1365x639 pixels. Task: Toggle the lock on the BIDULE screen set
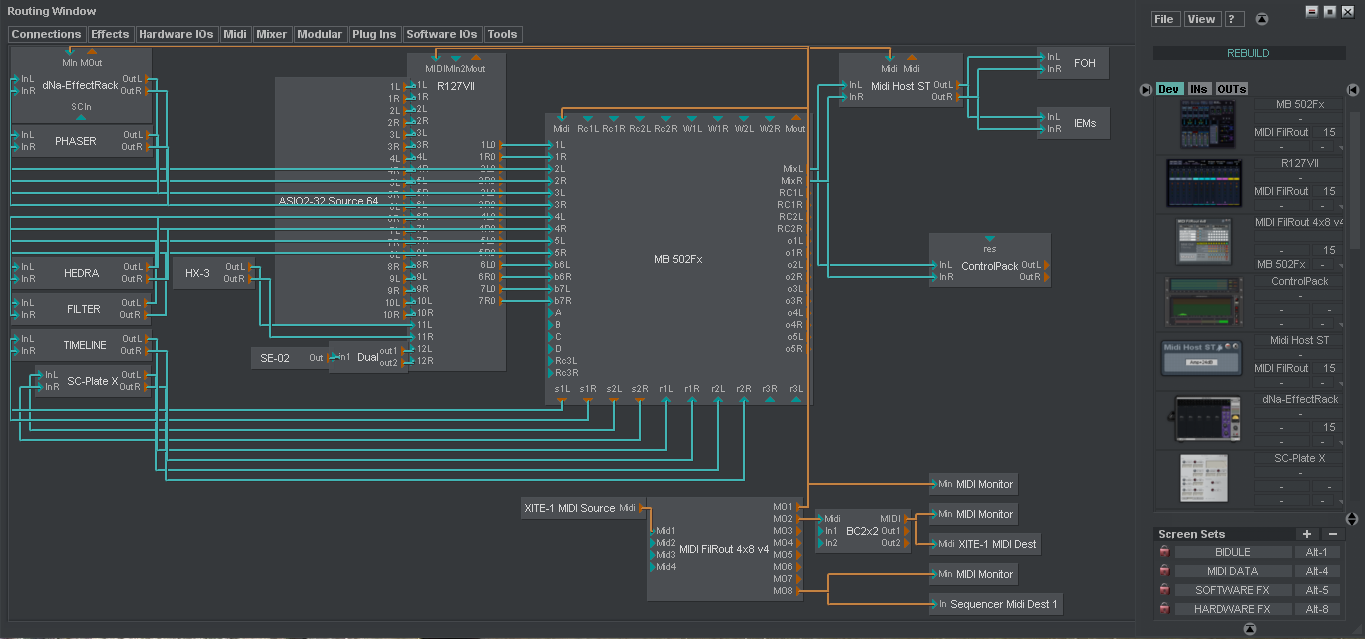click(x=1164, y=551)
